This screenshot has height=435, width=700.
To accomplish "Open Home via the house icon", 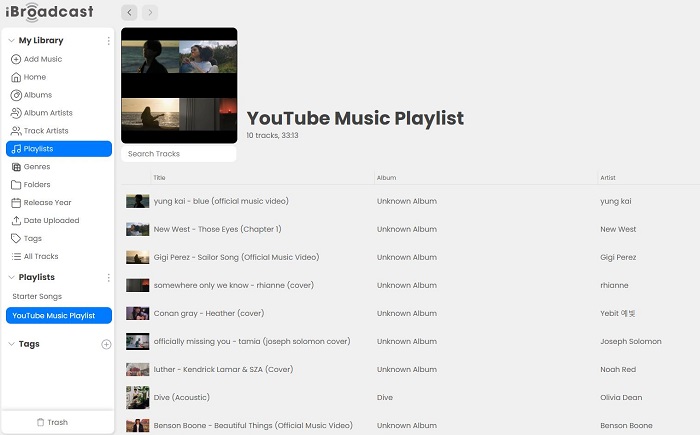I will (x=16, y=77).
